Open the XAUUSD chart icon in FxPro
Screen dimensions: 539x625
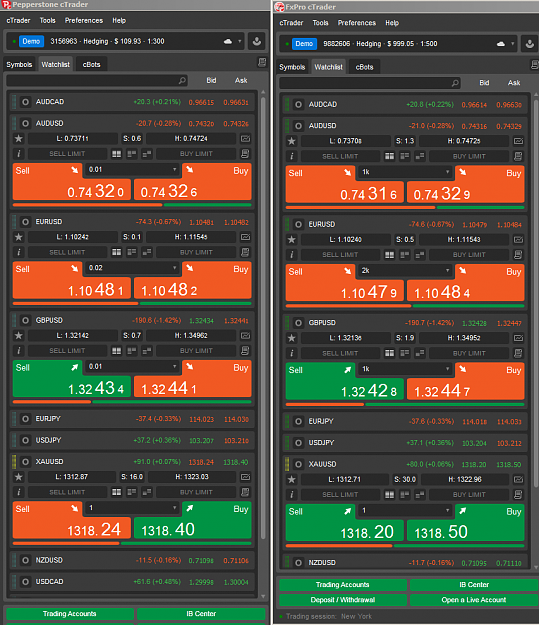[518, 480]
